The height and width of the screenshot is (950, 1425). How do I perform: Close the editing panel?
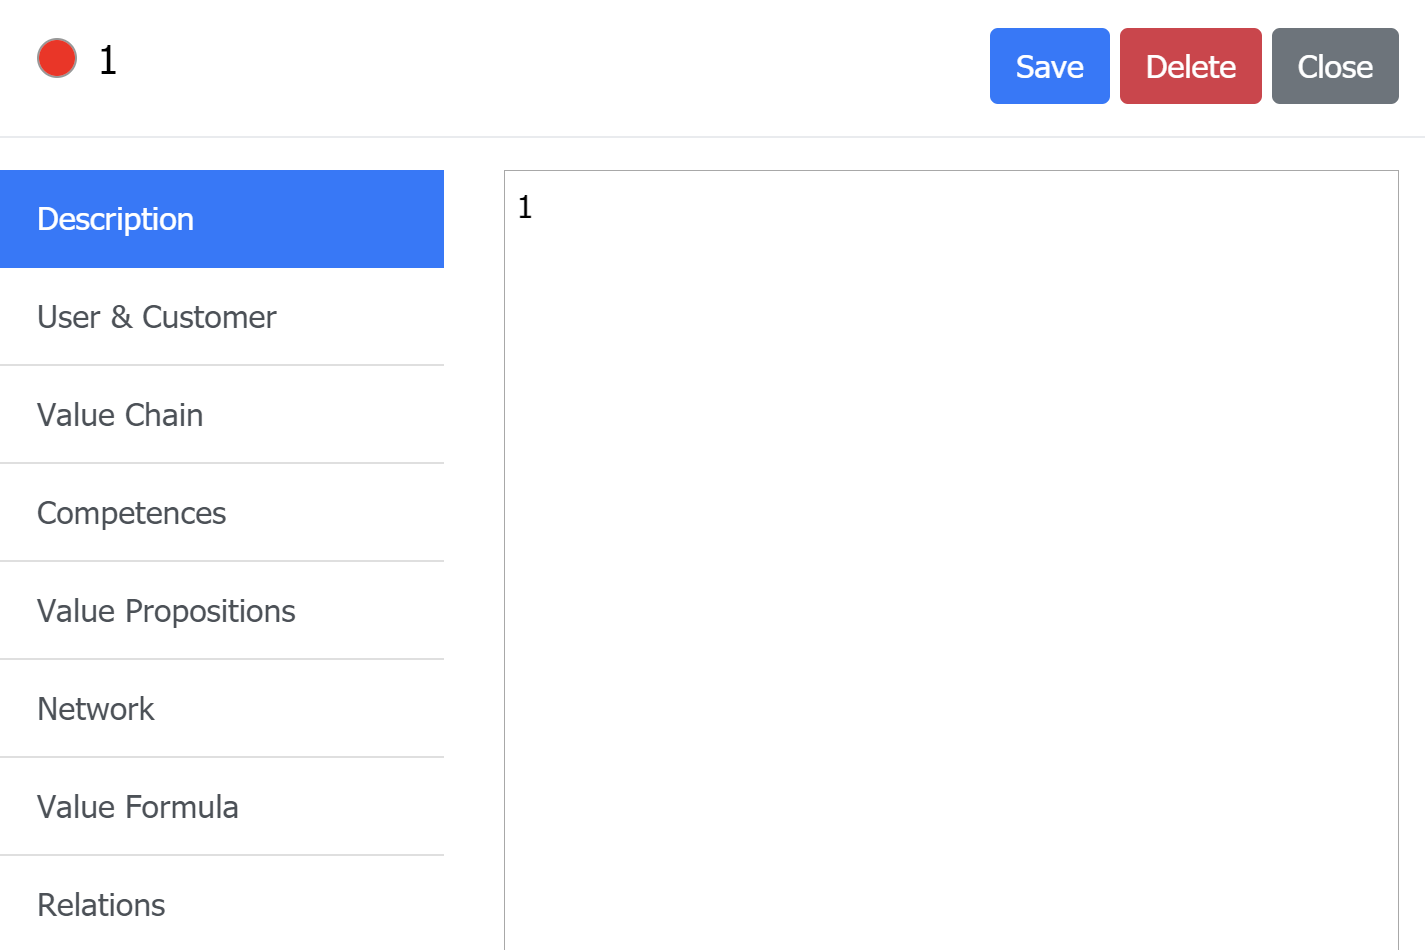(x=1335, y=66)
